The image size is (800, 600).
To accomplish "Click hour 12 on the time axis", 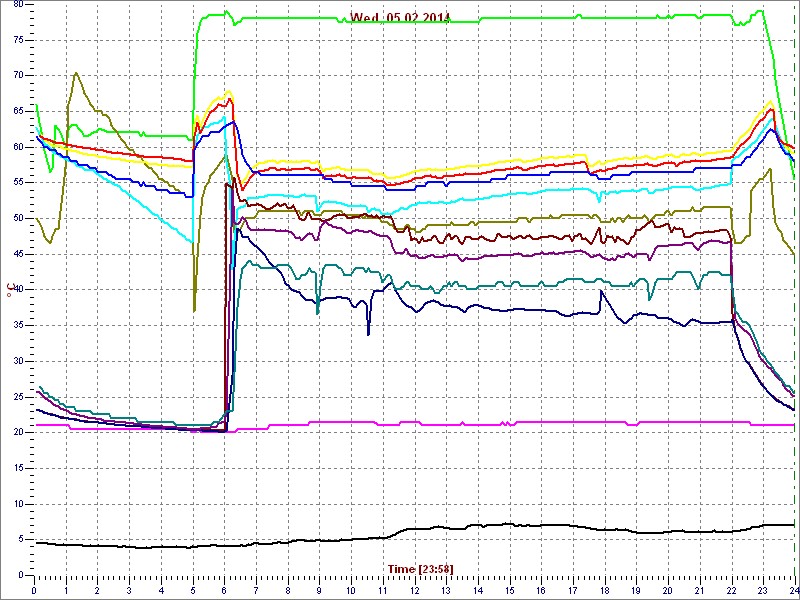I will (415, 590).
